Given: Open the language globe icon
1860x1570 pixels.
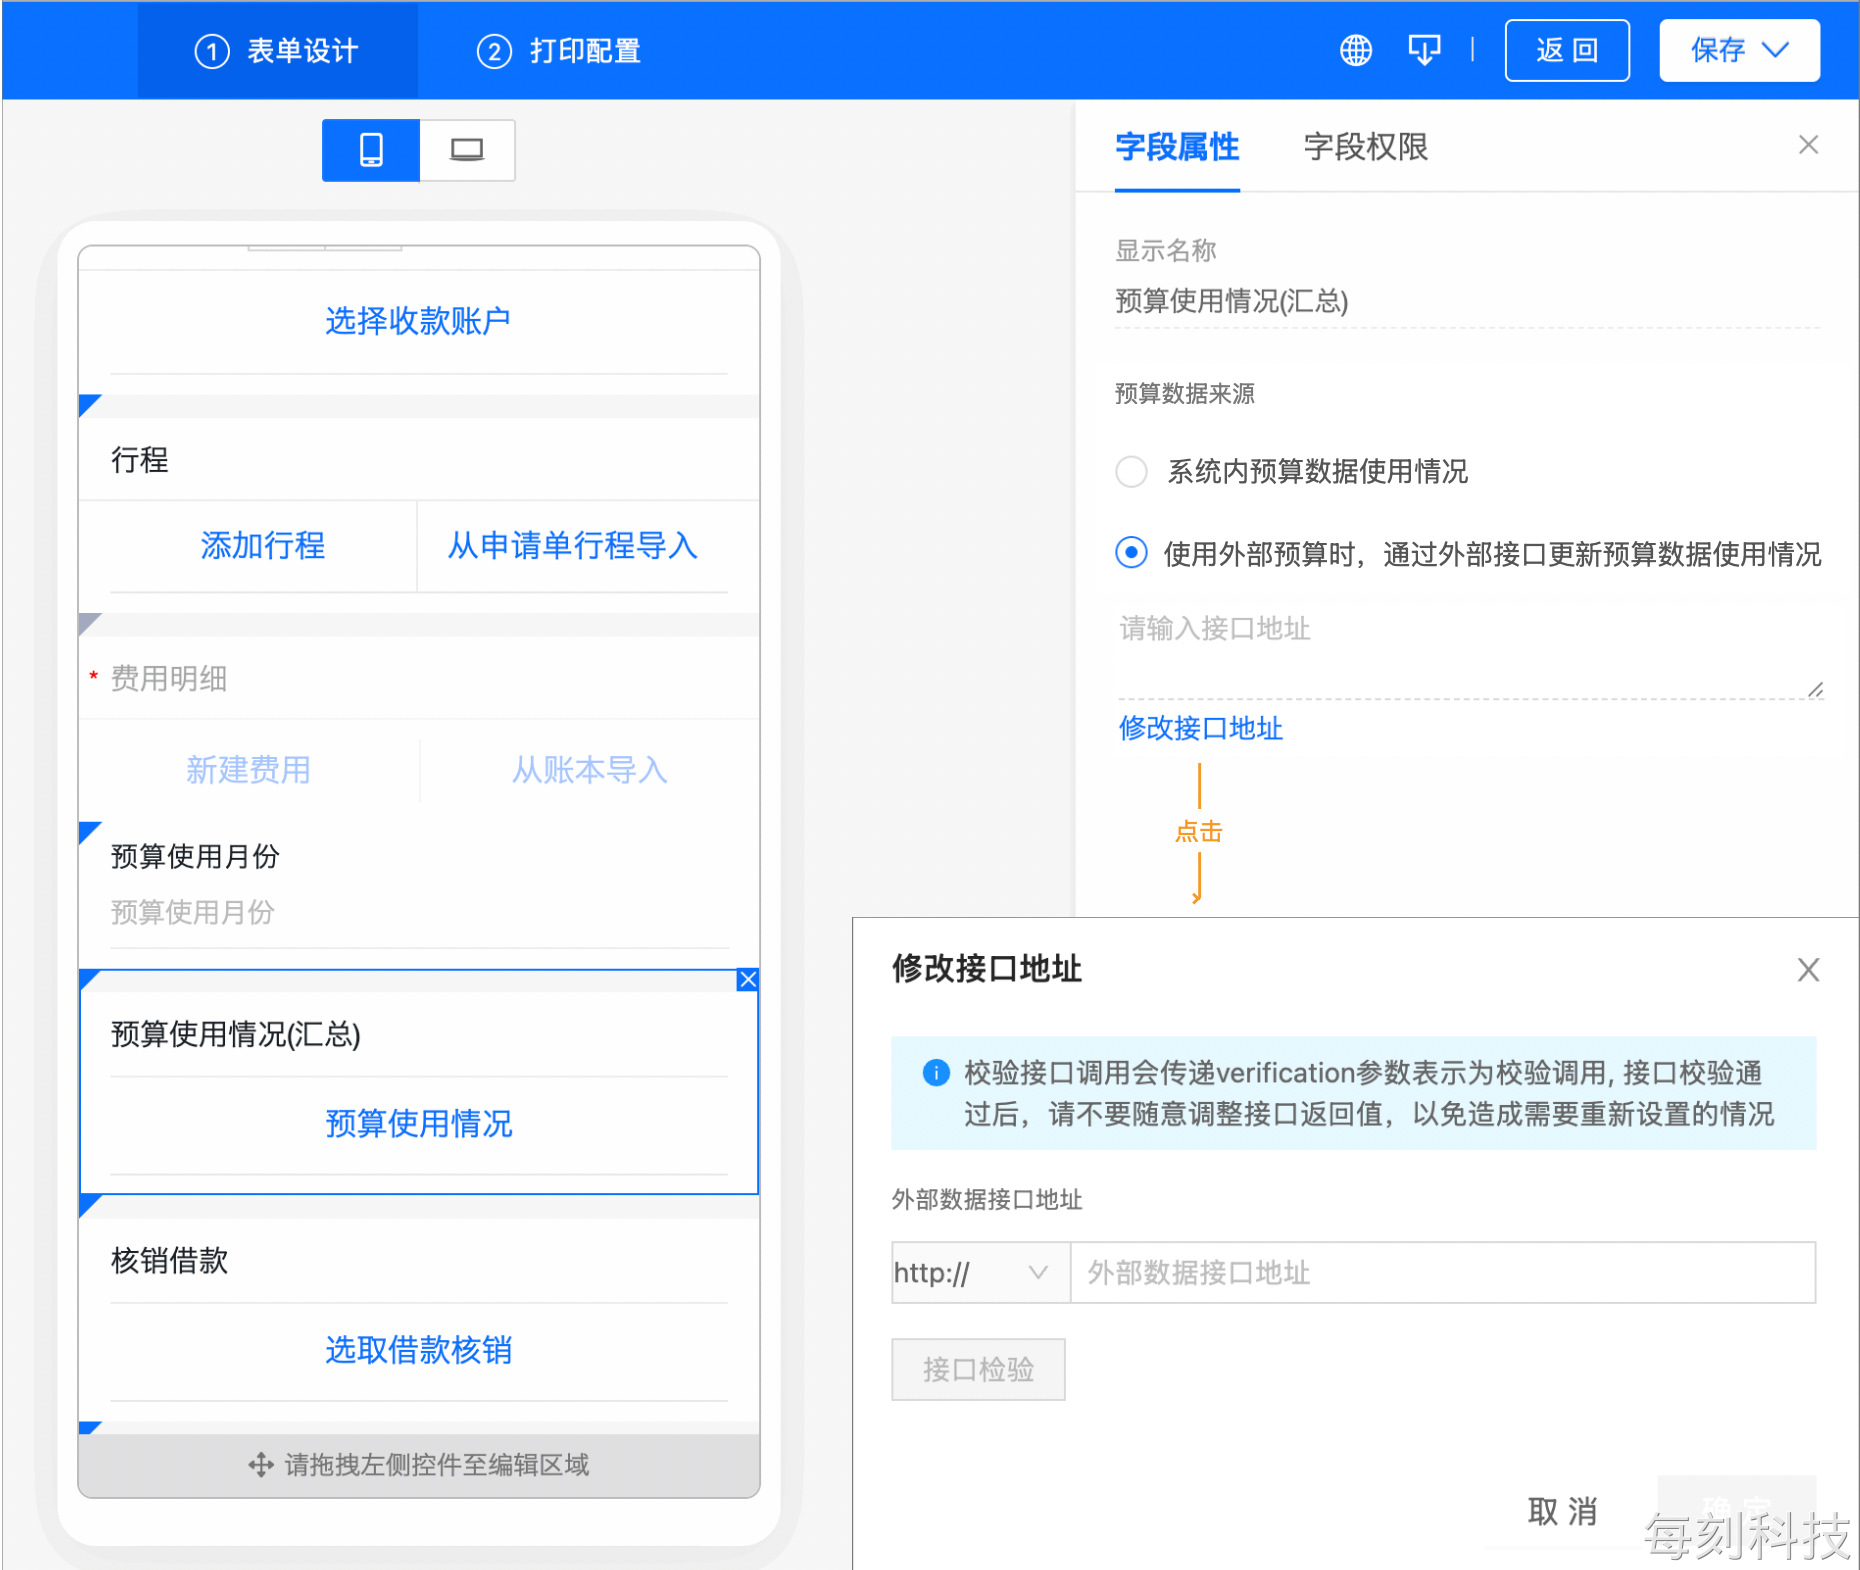Looking at the screenshot, I should (x=1356, y=50).
